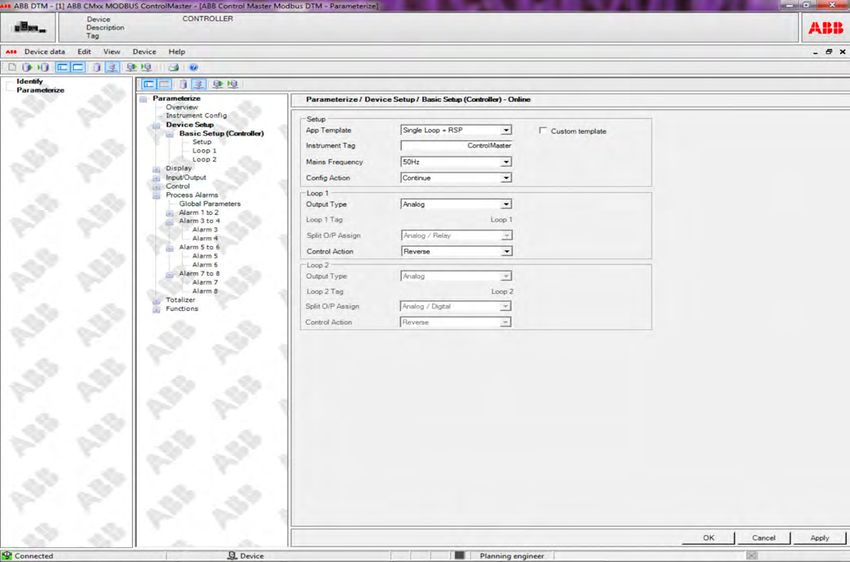The image size is (850, 562).
Task: Click the Apply button
Action: (819, 538)
